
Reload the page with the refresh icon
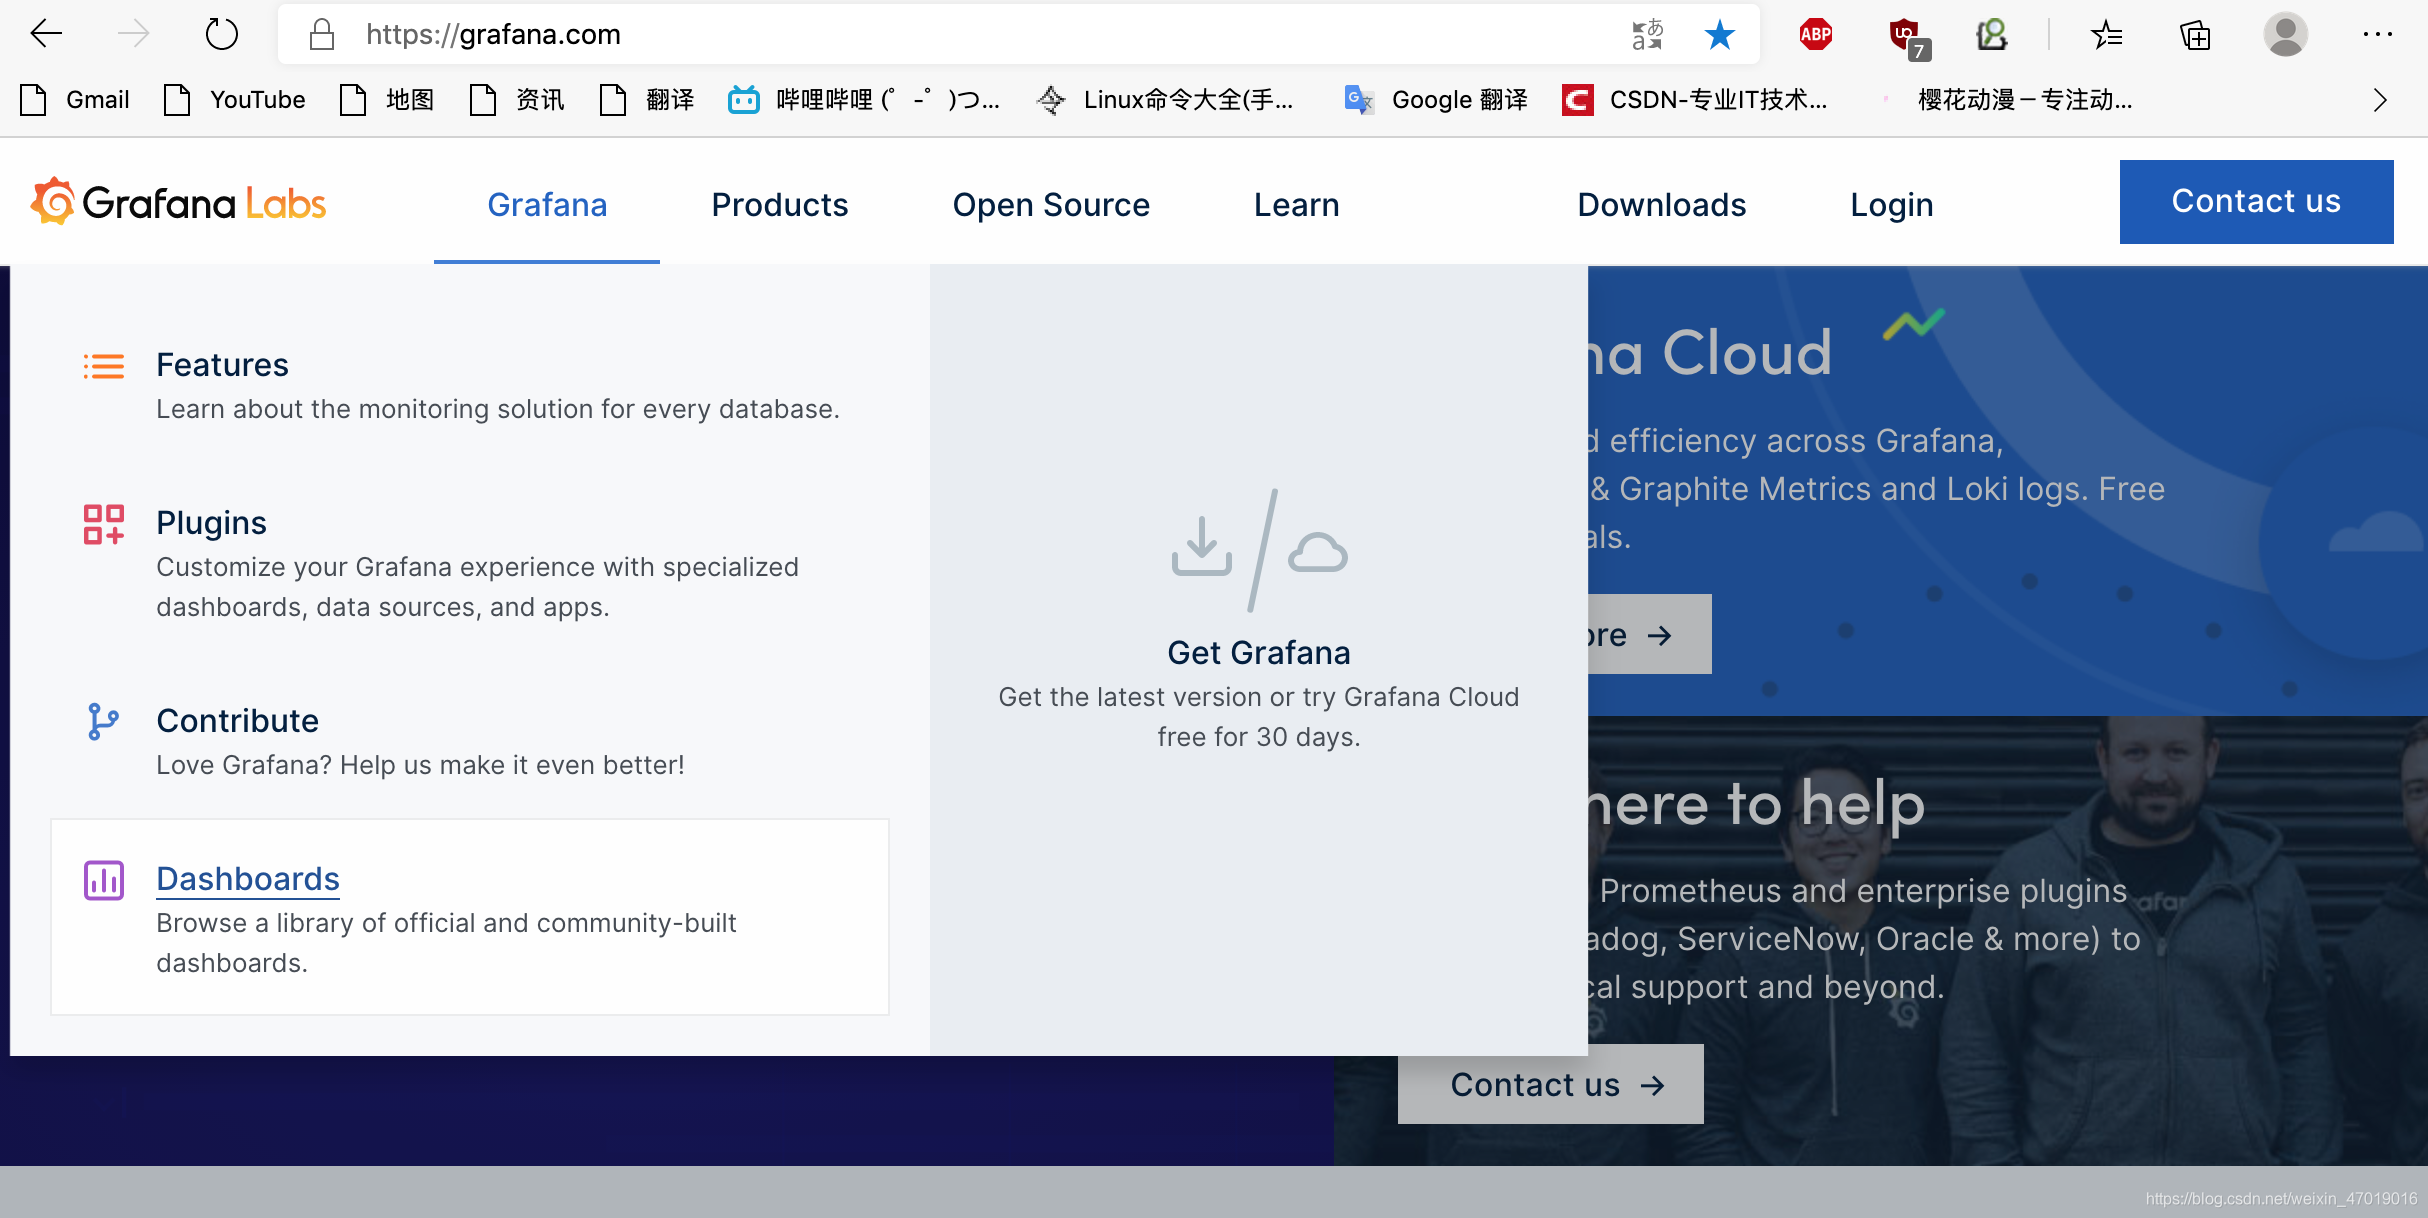pos(221,34)
